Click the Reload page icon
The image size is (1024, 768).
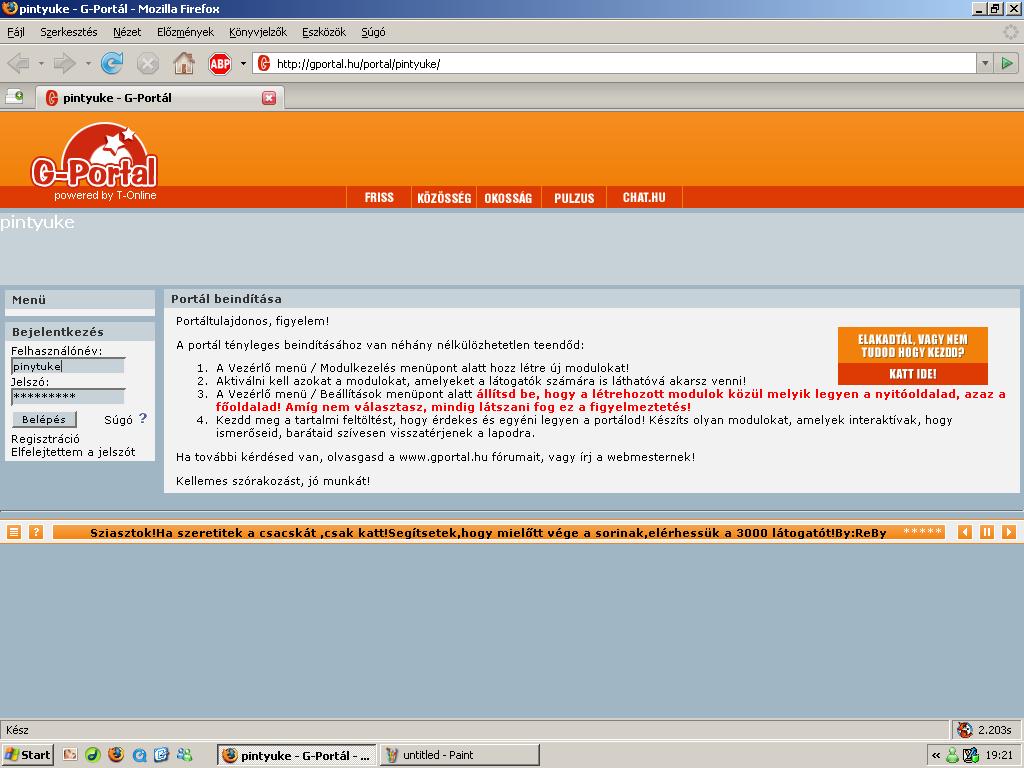click(x=112, y=64)
